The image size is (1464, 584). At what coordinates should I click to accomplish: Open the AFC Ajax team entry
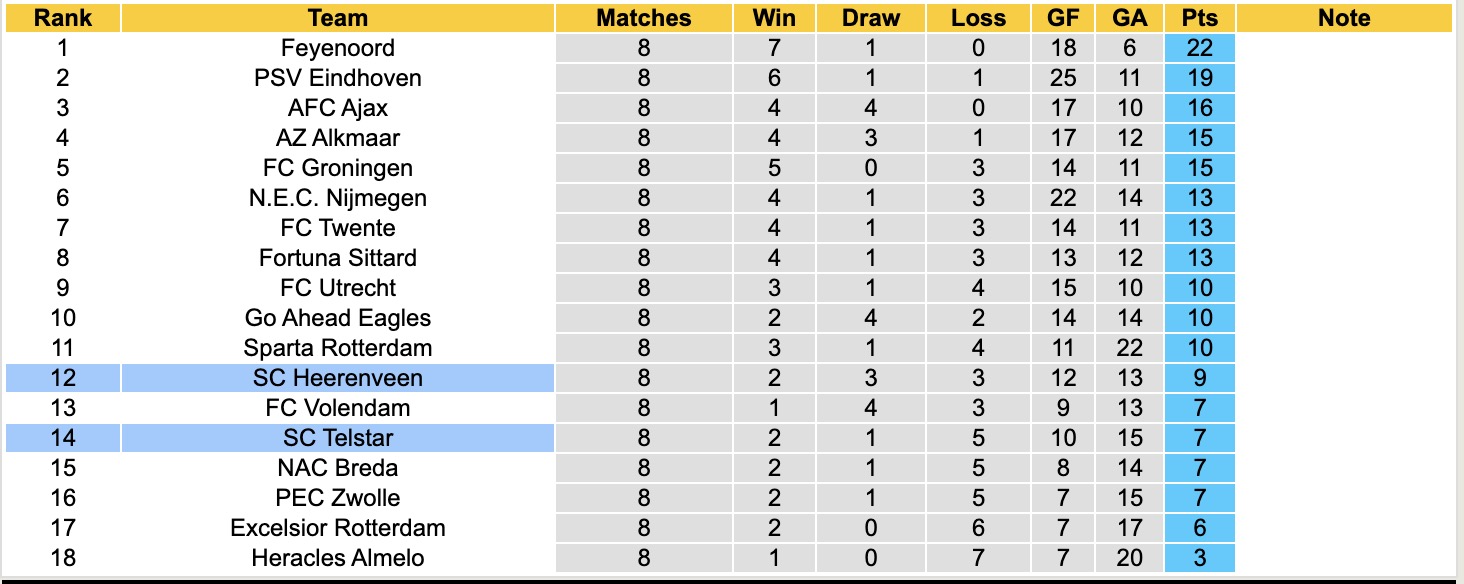[x=338, y=108]
